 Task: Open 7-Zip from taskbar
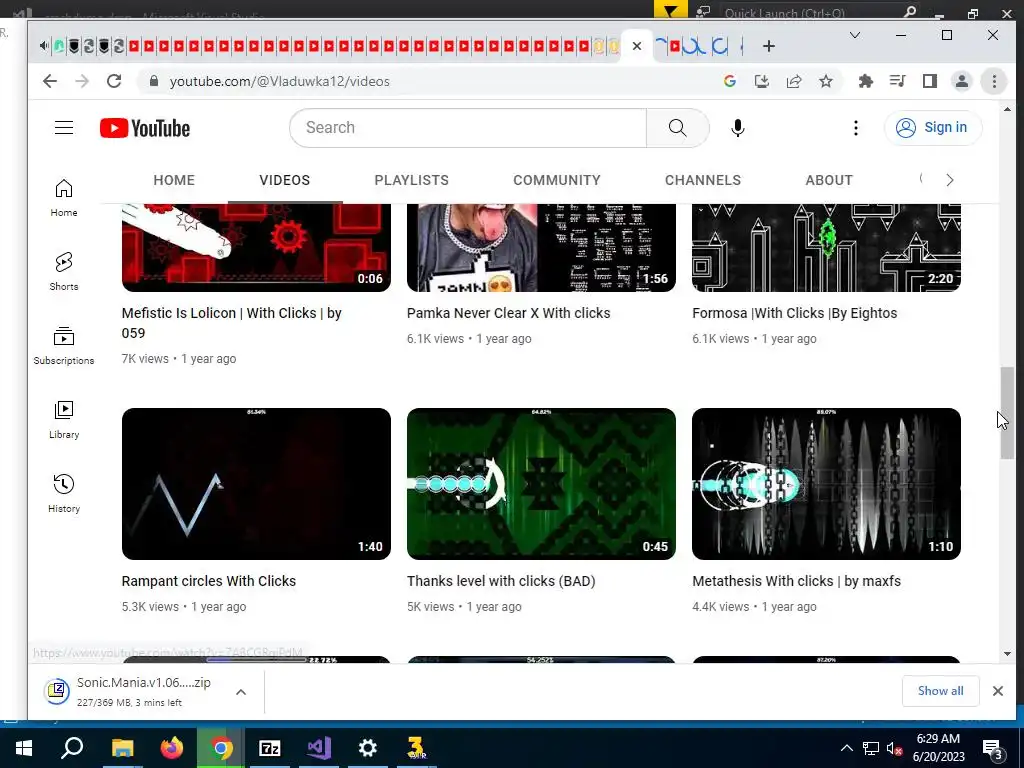point(270,748)
